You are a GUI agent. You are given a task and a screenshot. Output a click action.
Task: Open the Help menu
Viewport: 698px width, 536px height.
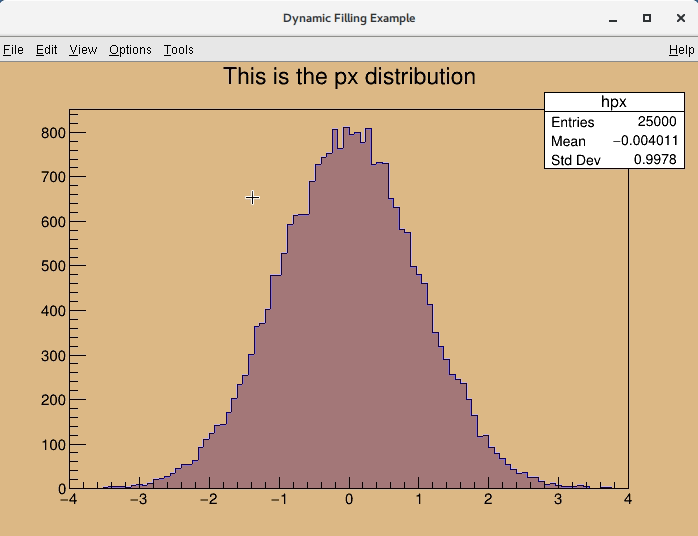[x=681, y=50]
